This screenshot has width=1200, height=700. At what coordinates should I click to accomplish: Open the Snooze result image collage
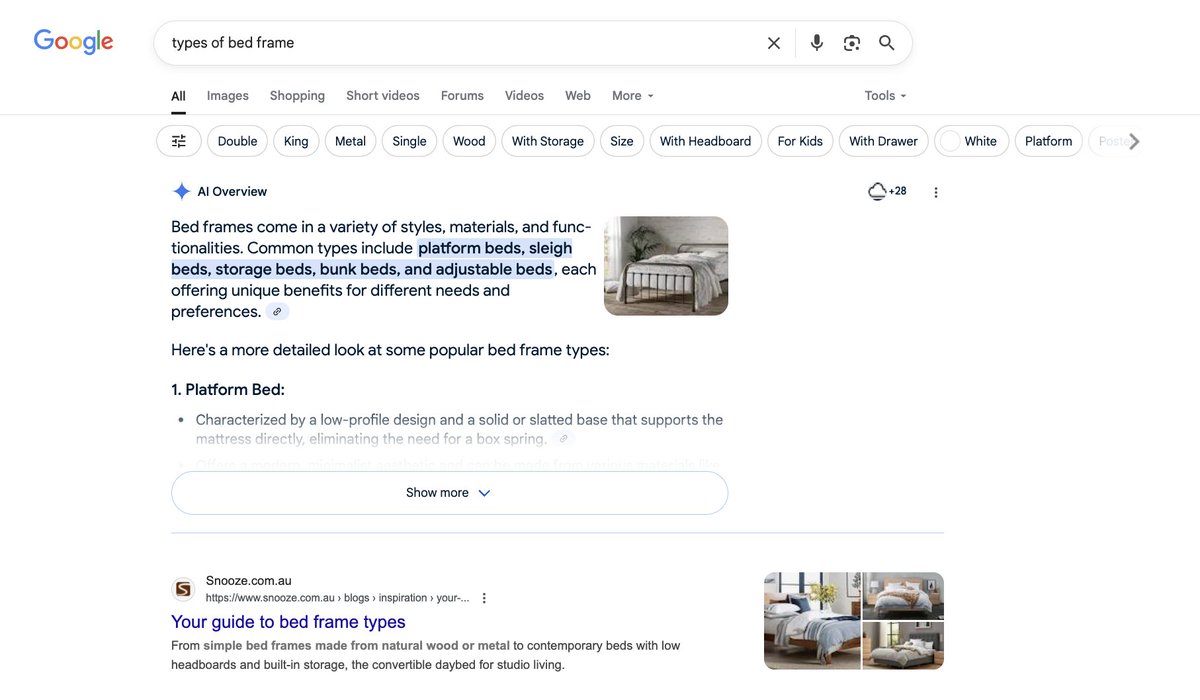[x=854, y=621]
